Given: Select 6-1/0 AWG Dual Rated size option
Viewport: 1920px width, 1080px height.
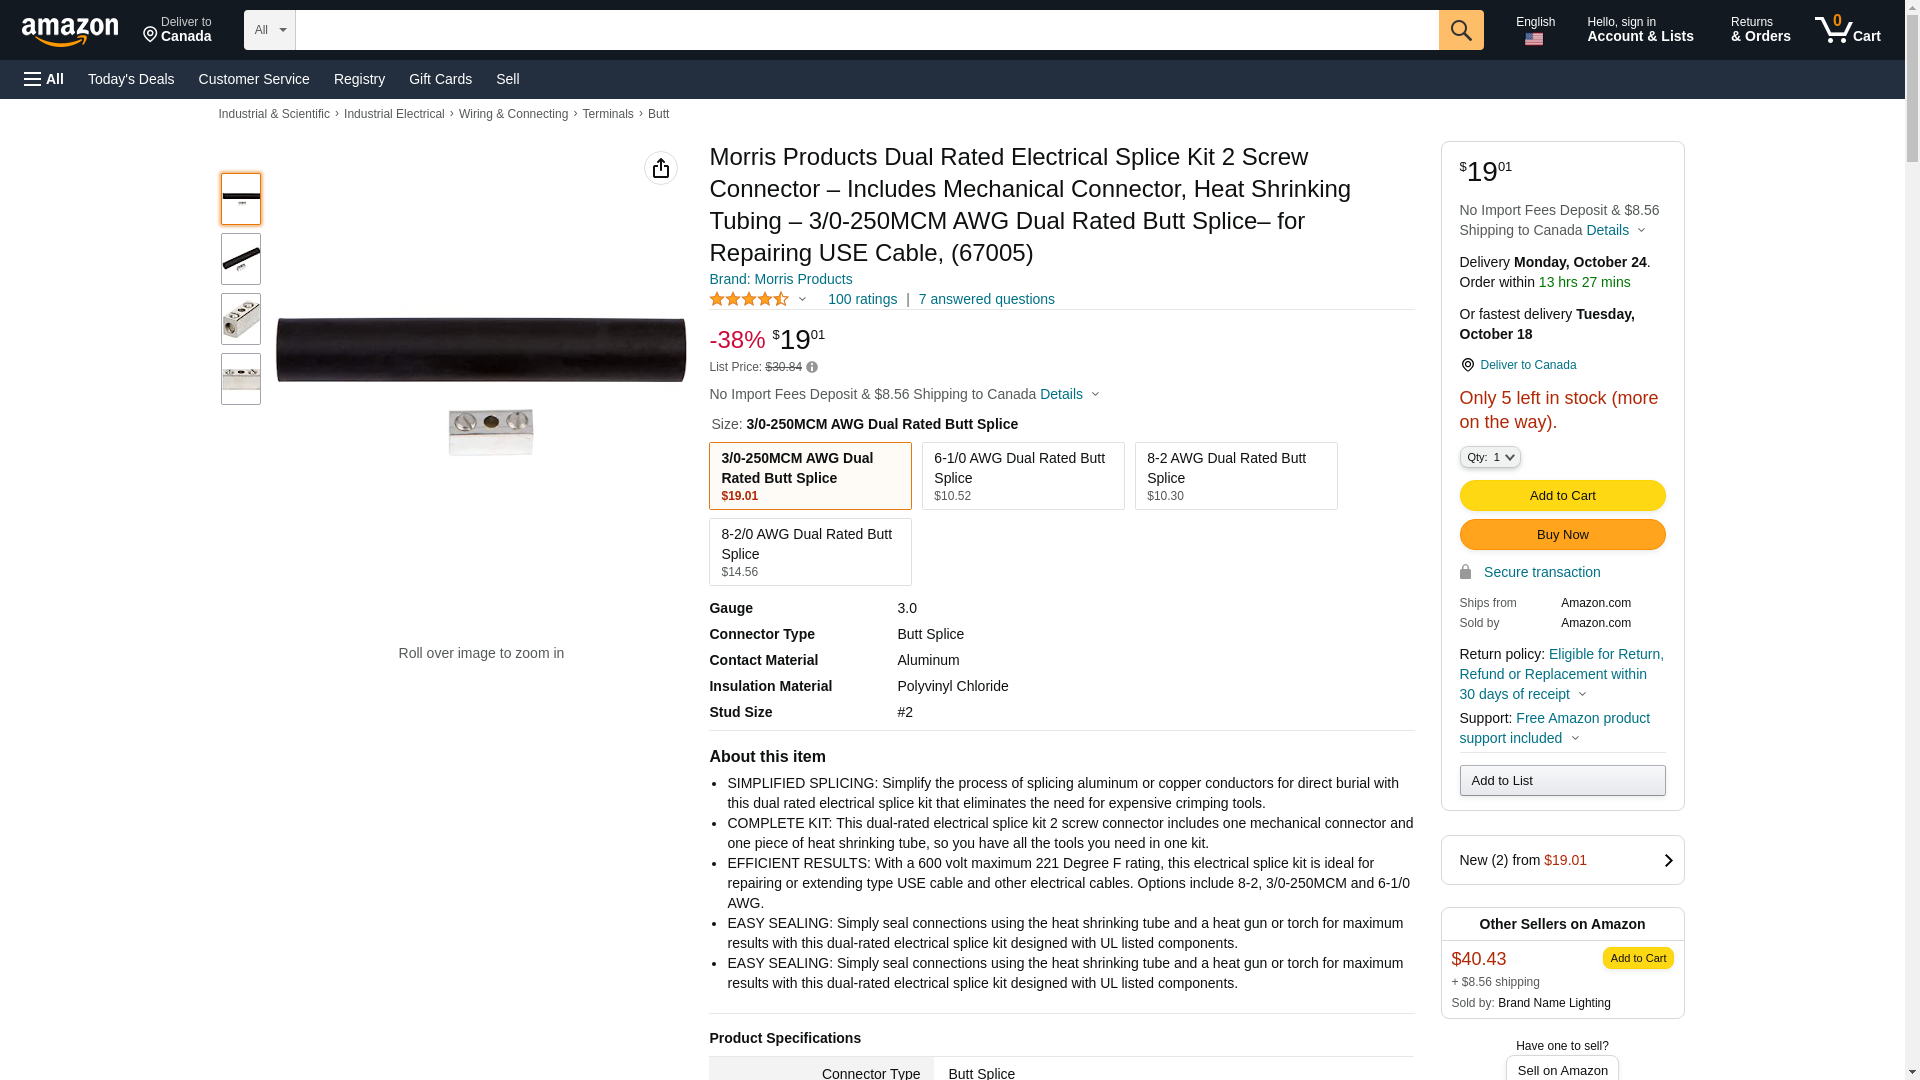Looking at the screenshot, I should [1022, 476].
